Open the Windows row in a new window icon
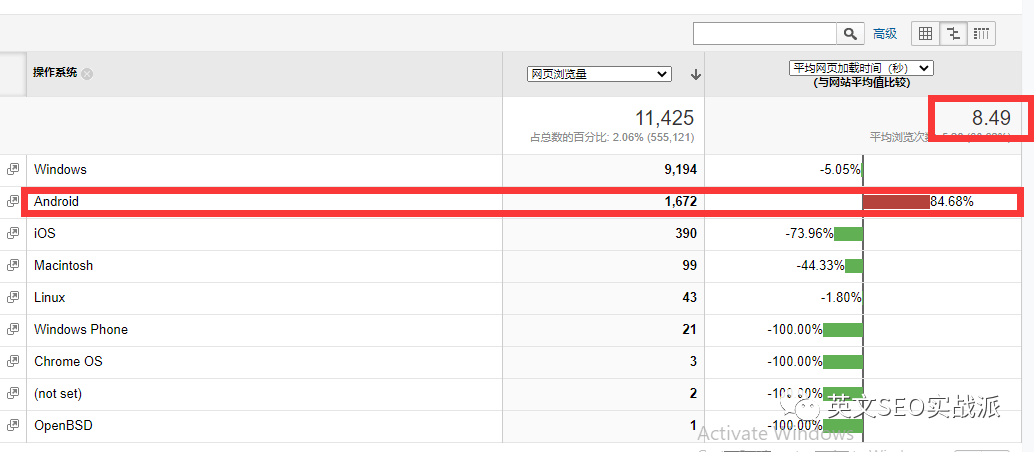Viewport: 1034px width, 452px height. pyautogui.click(x=13, y=170)
